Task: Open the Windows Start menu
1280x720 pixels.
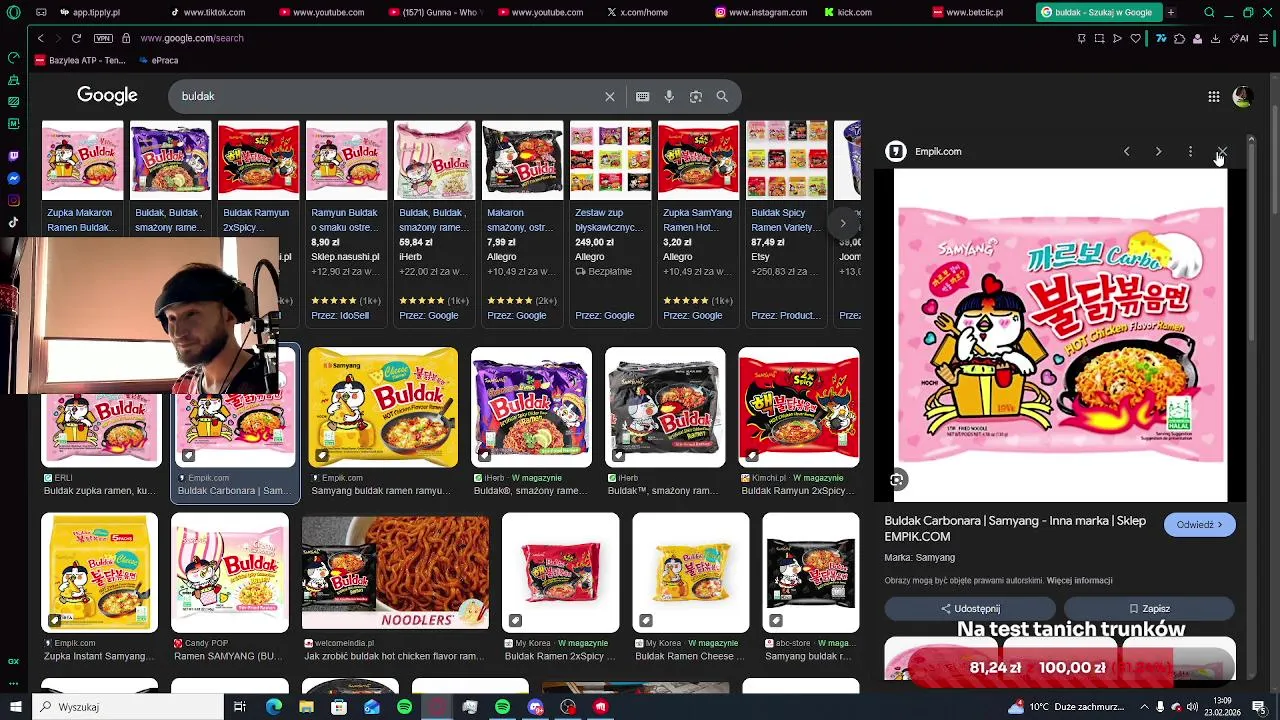Action: tap(14, 707)
